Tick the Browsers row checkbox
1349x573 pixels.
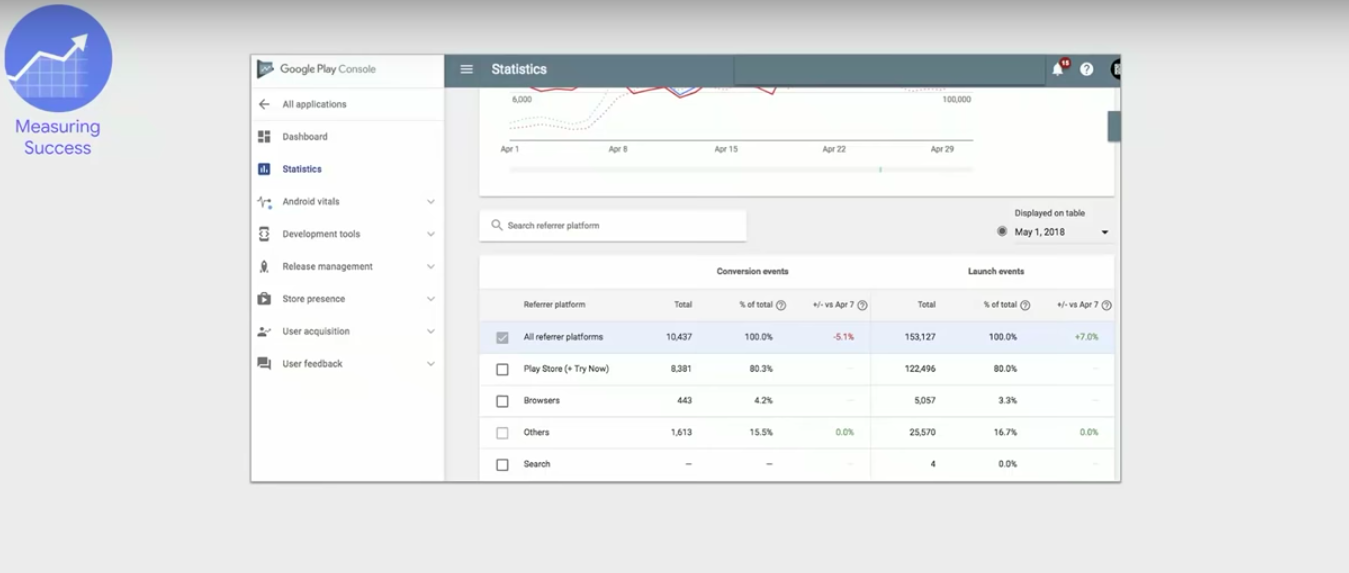pyautogui.click(x=502, y=401)
